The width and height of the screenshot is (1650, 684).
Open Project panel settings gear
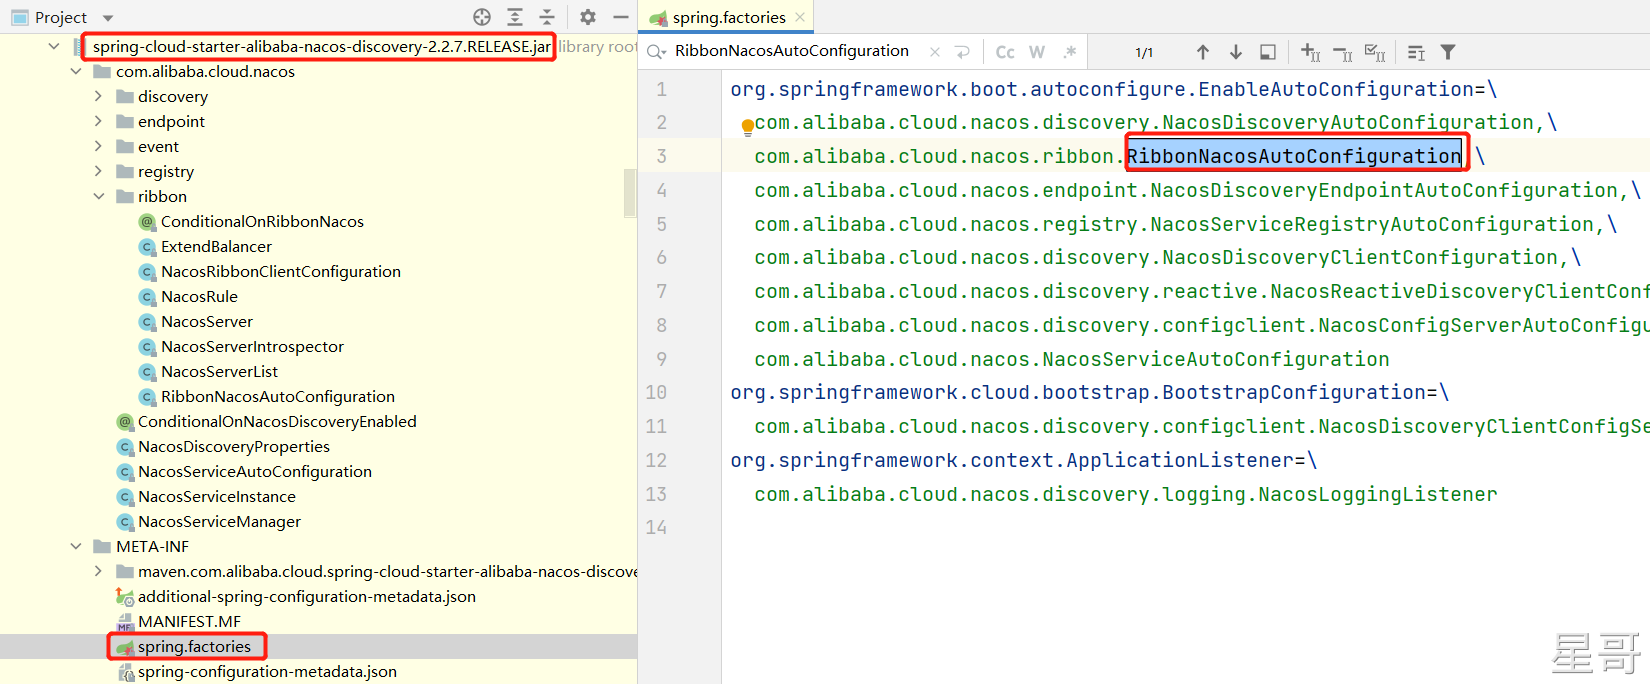pos(588,17)
